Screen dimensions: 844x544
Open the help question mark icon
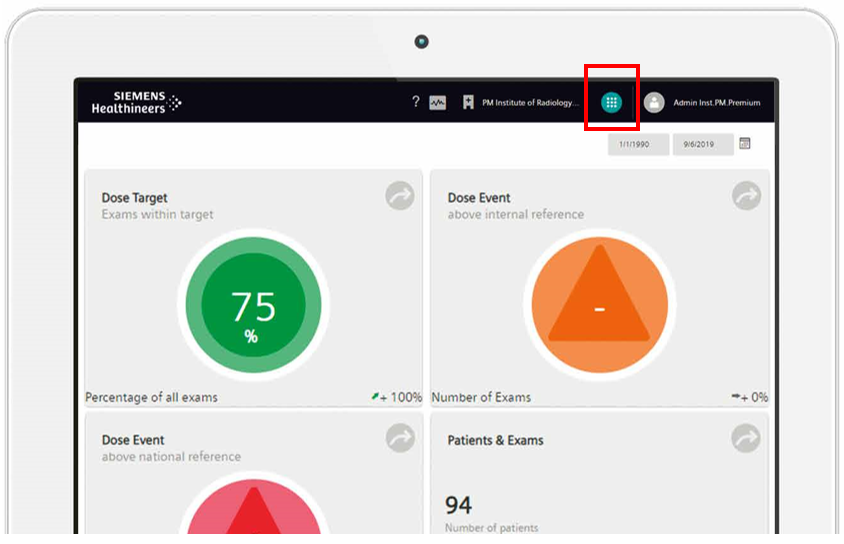pyautogui.click(x=416, y=102)
